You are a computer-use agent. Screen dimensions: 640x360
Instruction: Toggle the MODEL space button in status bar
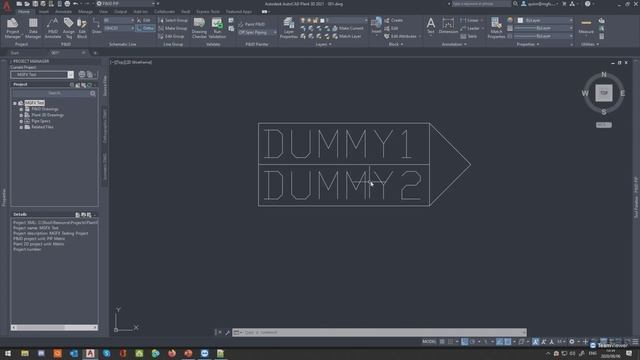pos(429,342)
